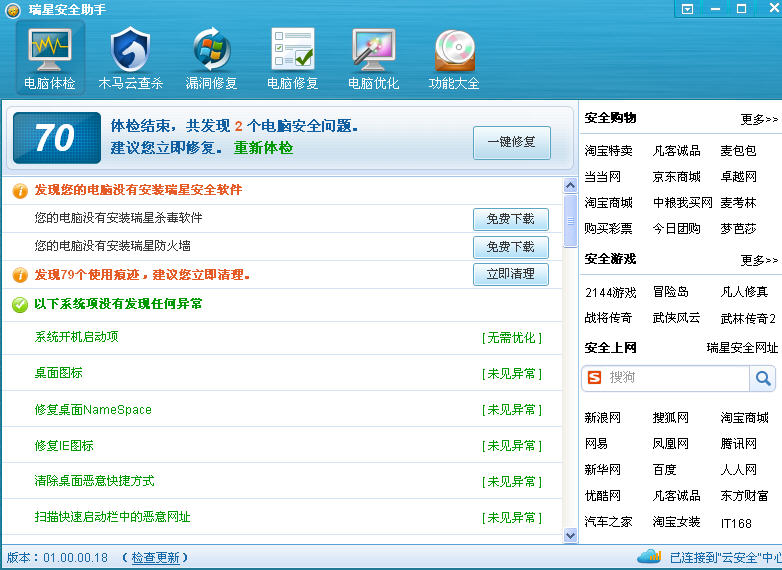Select the 扫描快速启动栏中的恶意网址 row
This screenshot has height=570, width=782.
tap(282, 517)
